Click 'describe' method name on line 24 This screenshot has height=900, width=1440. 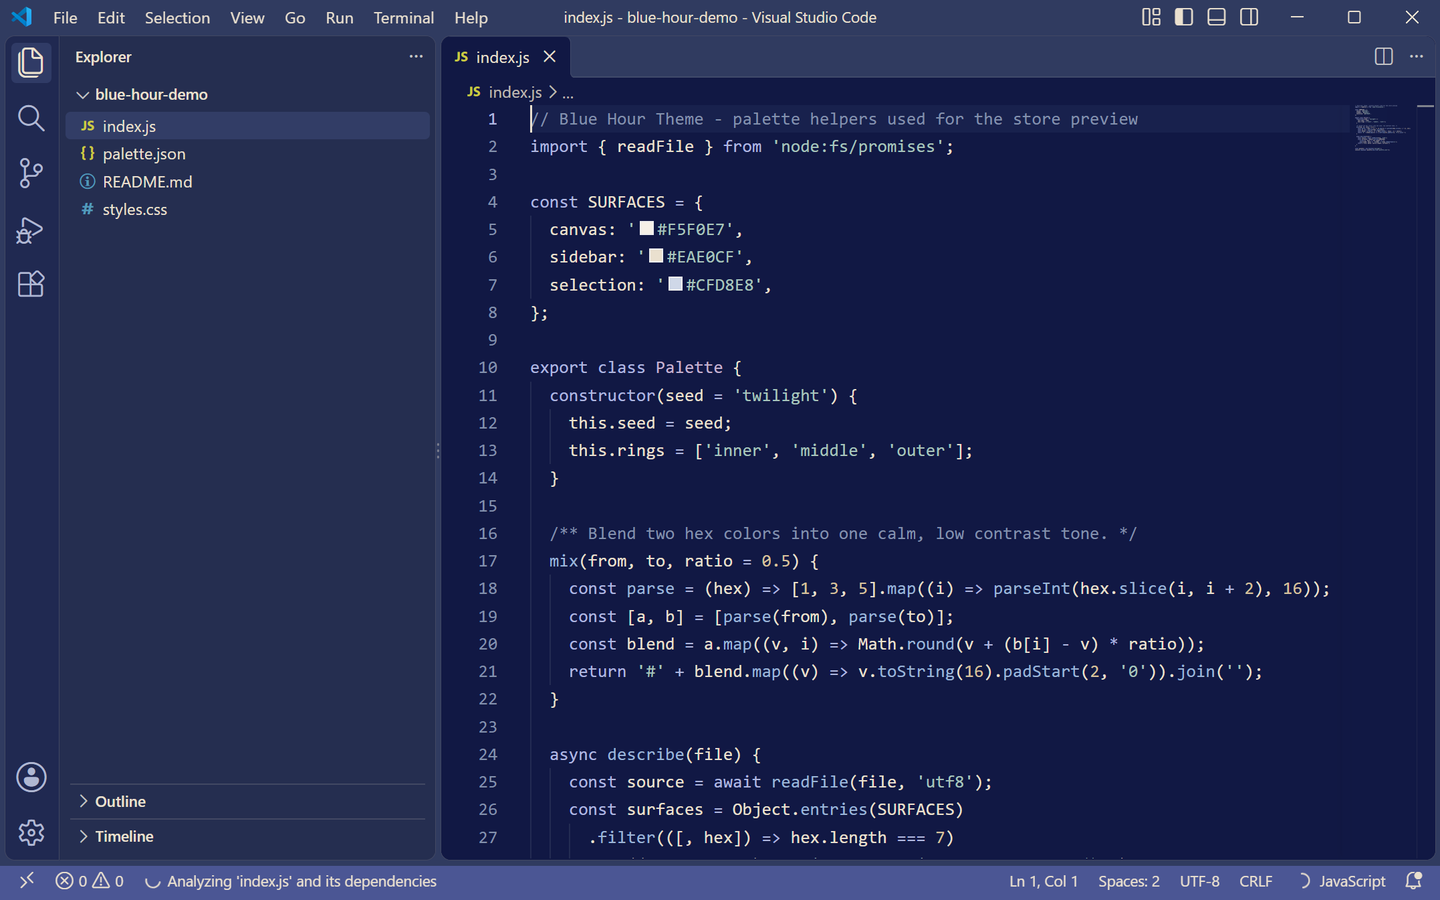646,754
